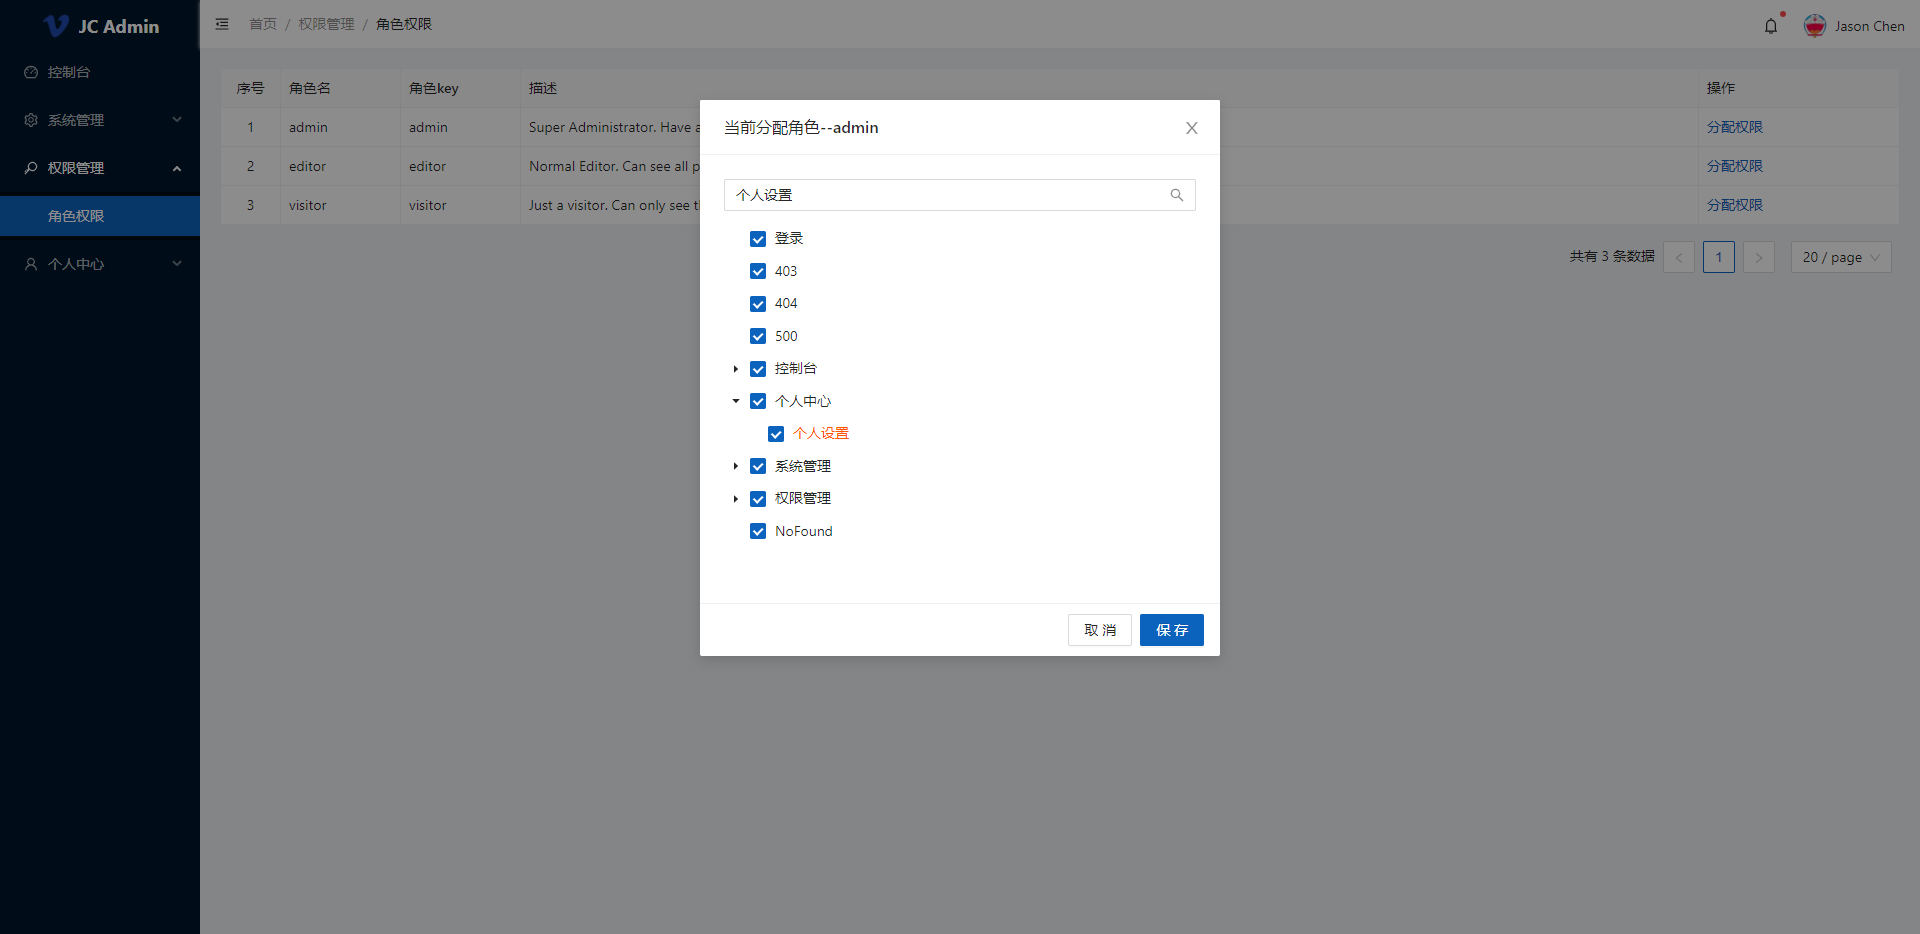Toggle the sidebar collapse hamburger icon

pyautogui.click(x=222, y=24)
